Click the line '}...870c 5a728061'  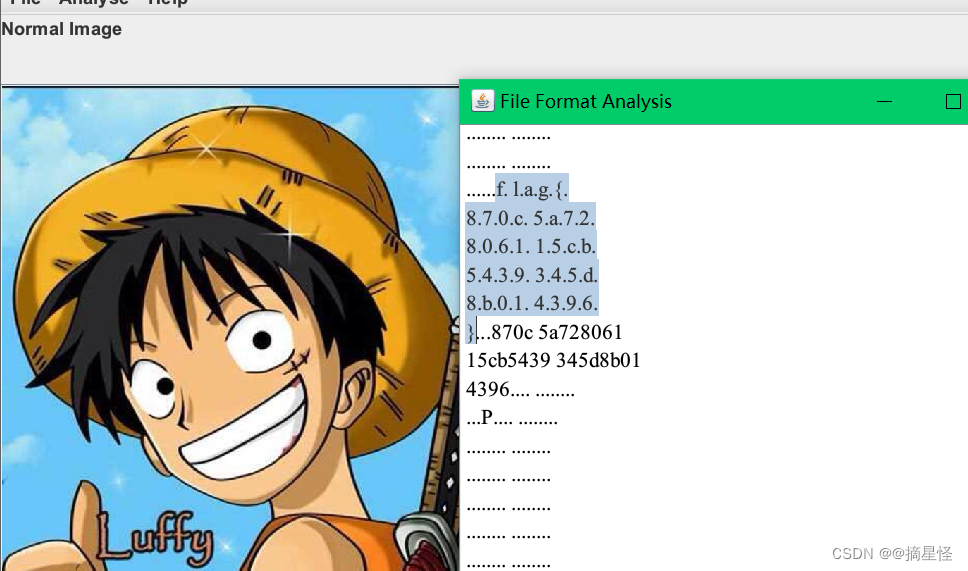[x=544, y=332]
